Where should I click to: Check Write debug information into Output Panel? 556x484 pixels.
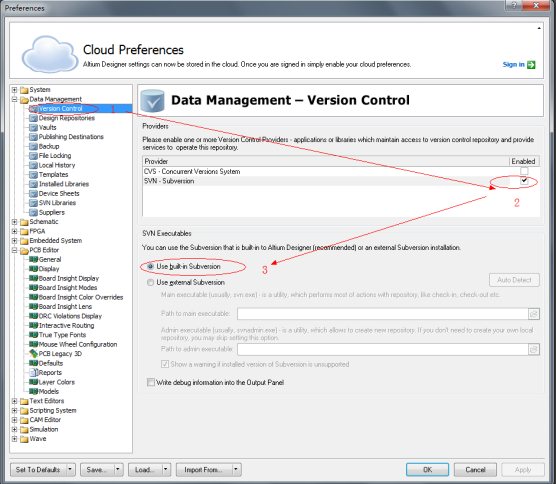[x=151, y=382]
